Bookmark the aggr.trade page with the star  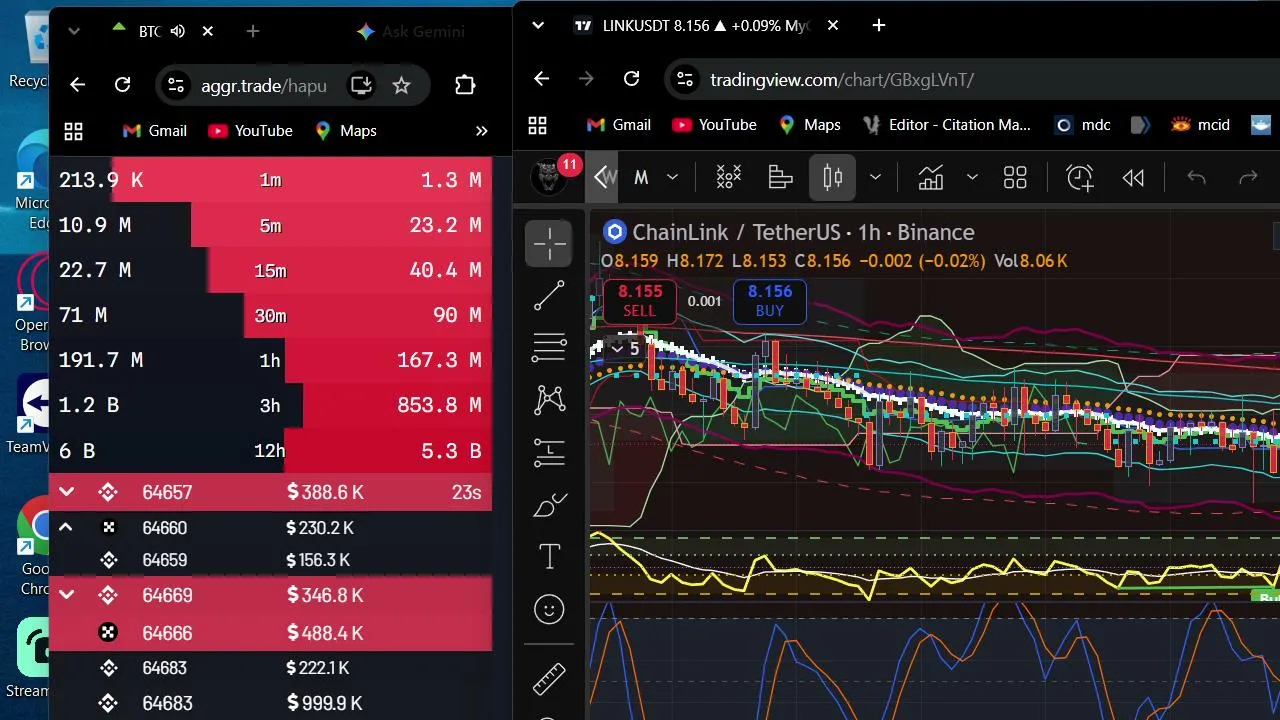click(401, 85)
